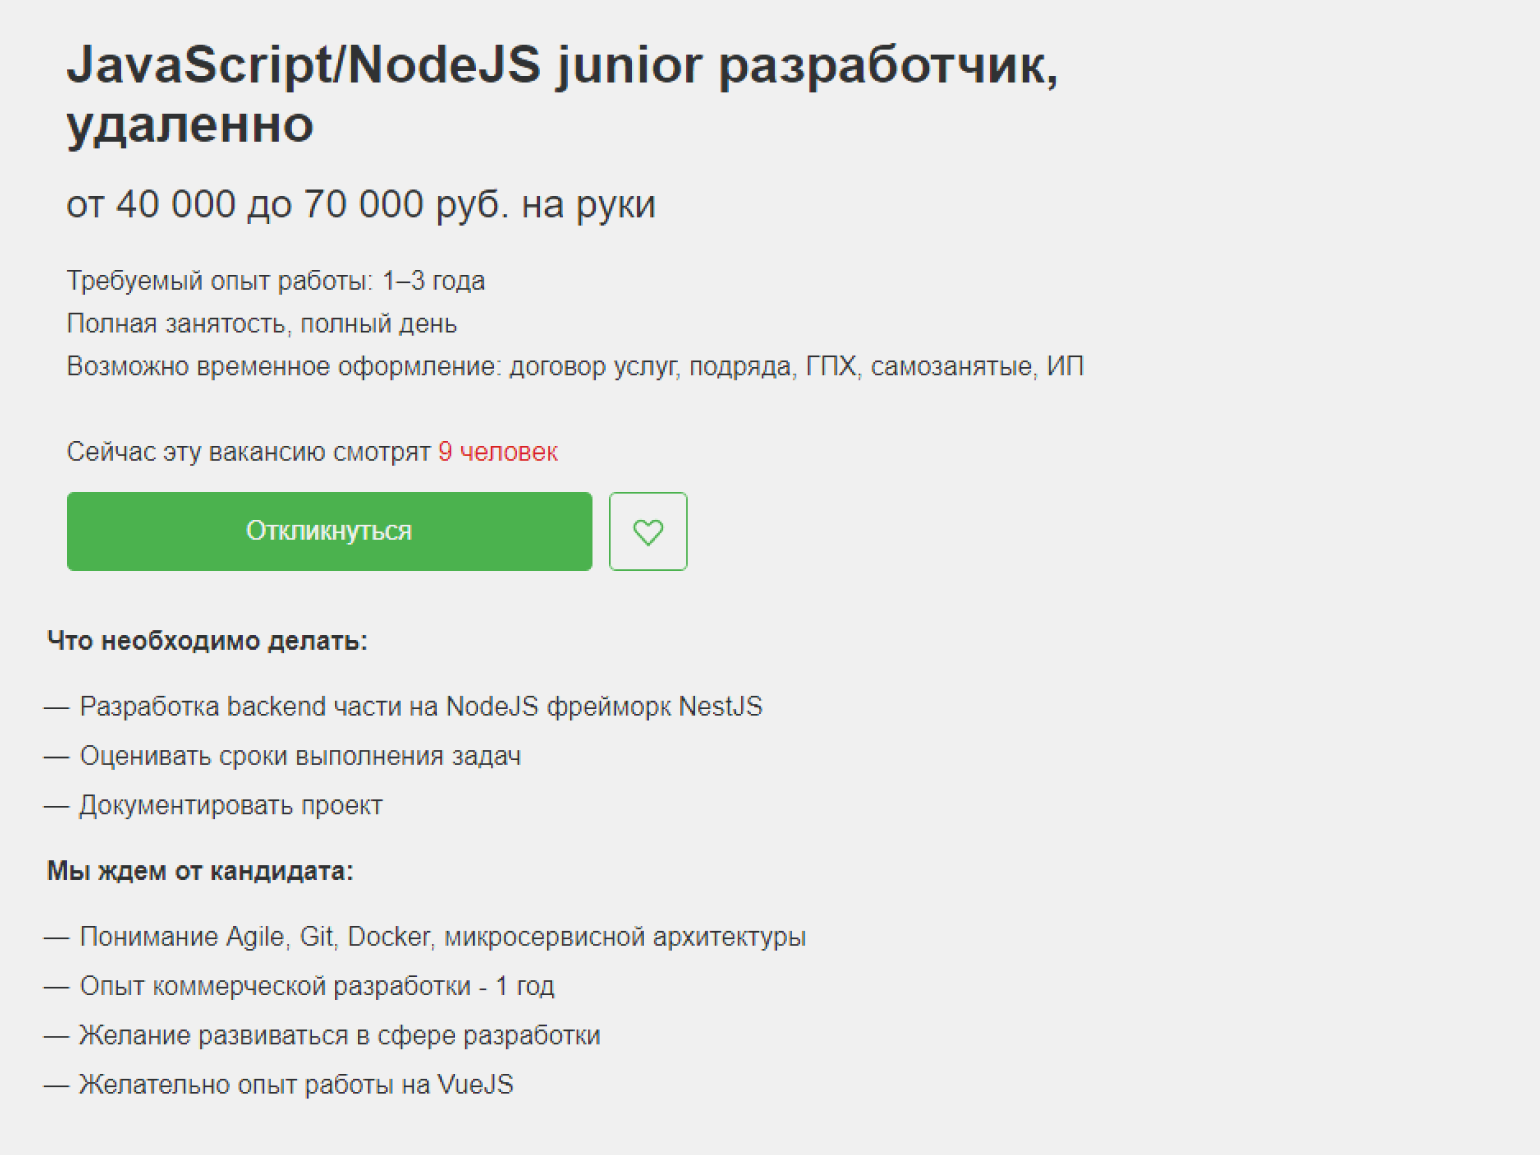Click the Полная занятость, полный день line

(x=262, y=324)
